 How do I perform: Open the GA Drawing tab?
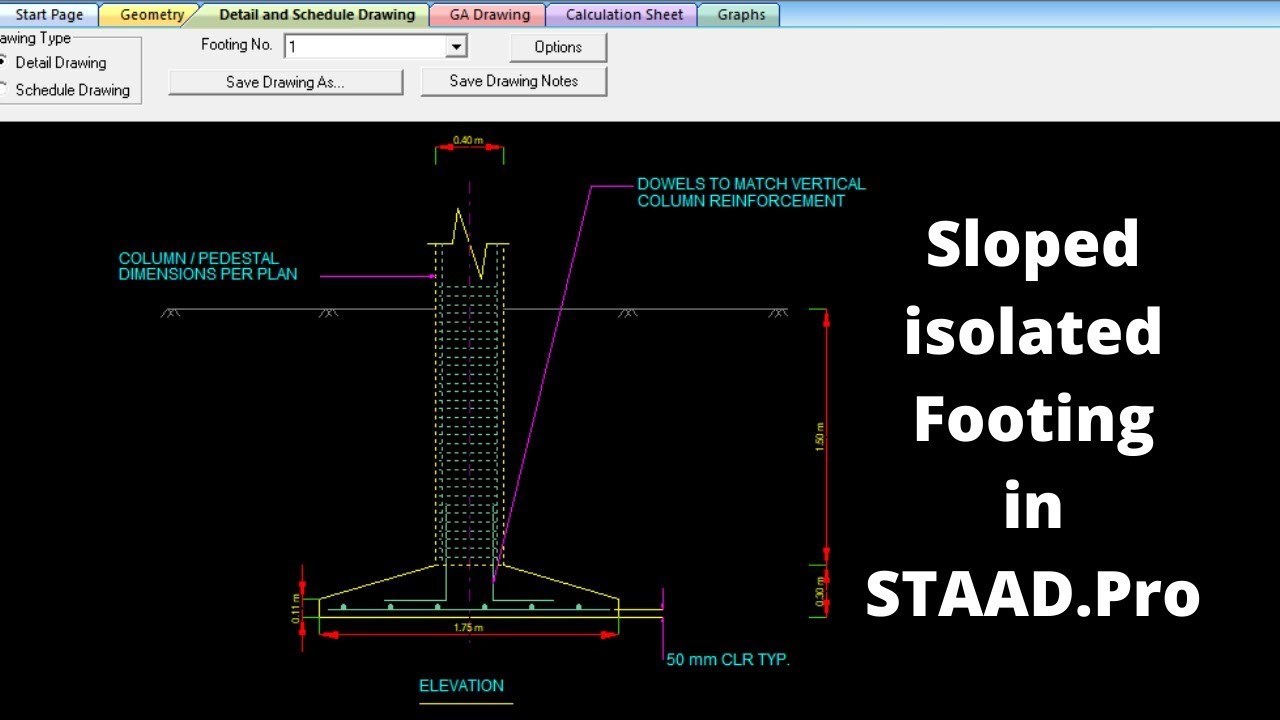(x=489, y=15)
